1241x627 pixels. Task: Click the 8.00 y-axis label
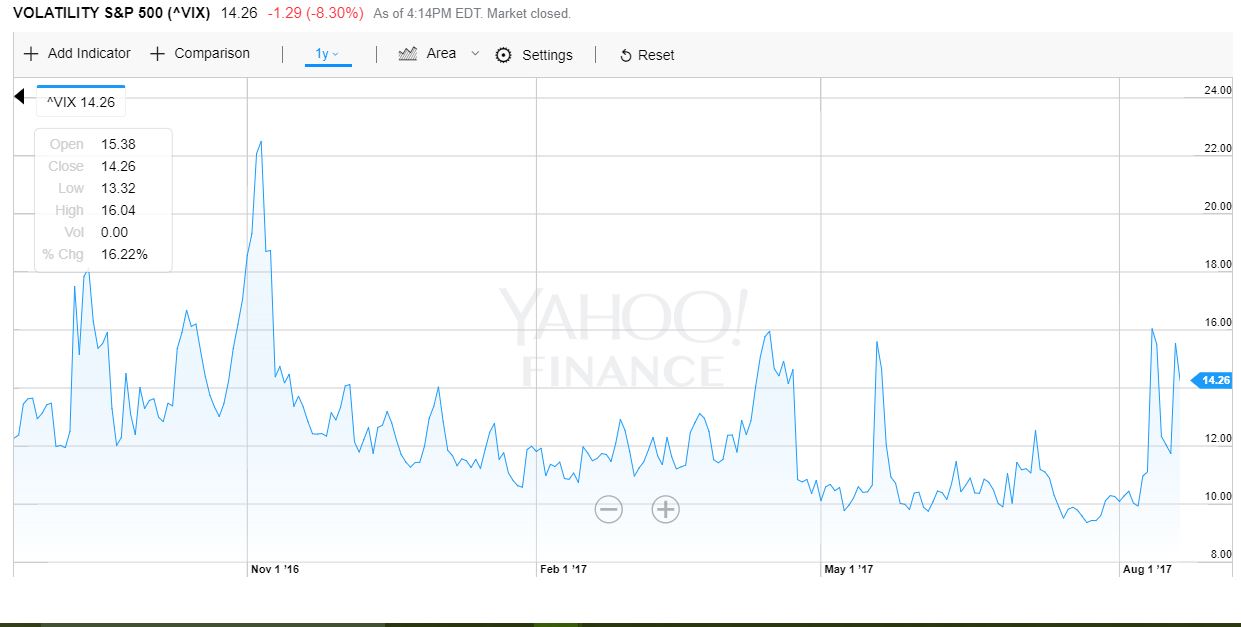tap(1220, 554)
